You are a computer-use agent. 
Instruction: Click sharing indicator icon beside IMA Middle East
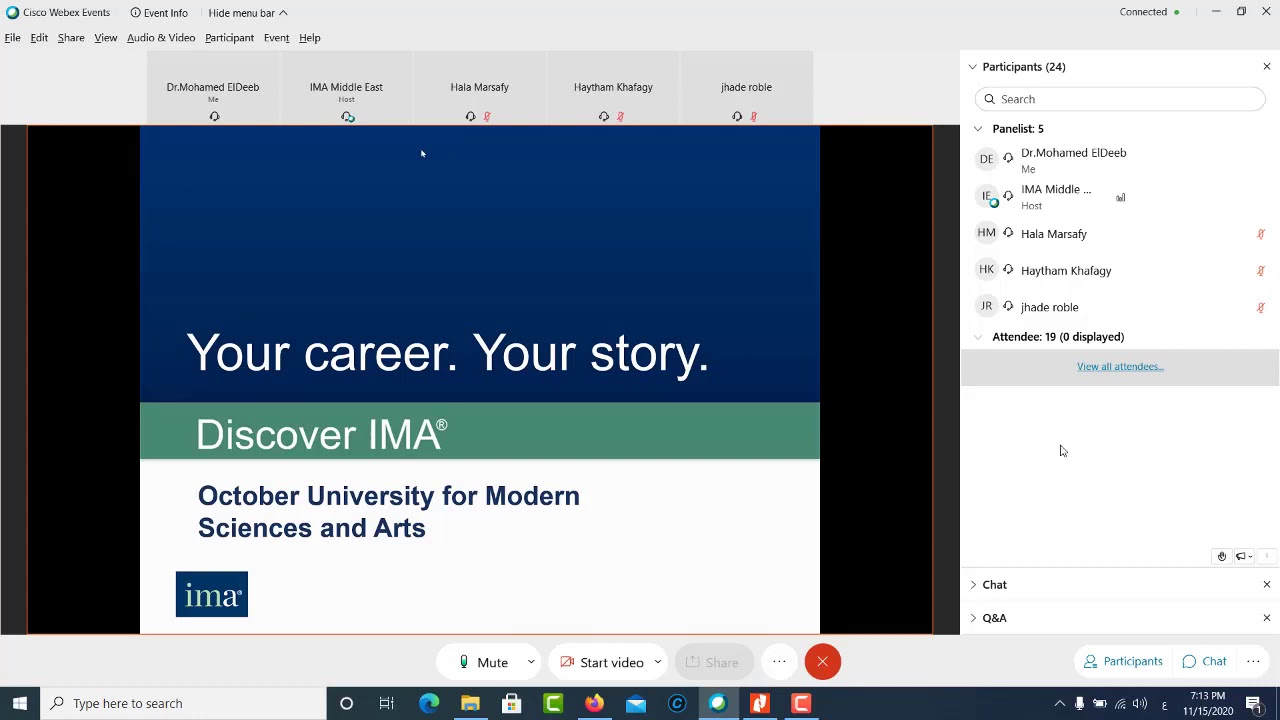pyautogui.click(x=1121, y=198)
